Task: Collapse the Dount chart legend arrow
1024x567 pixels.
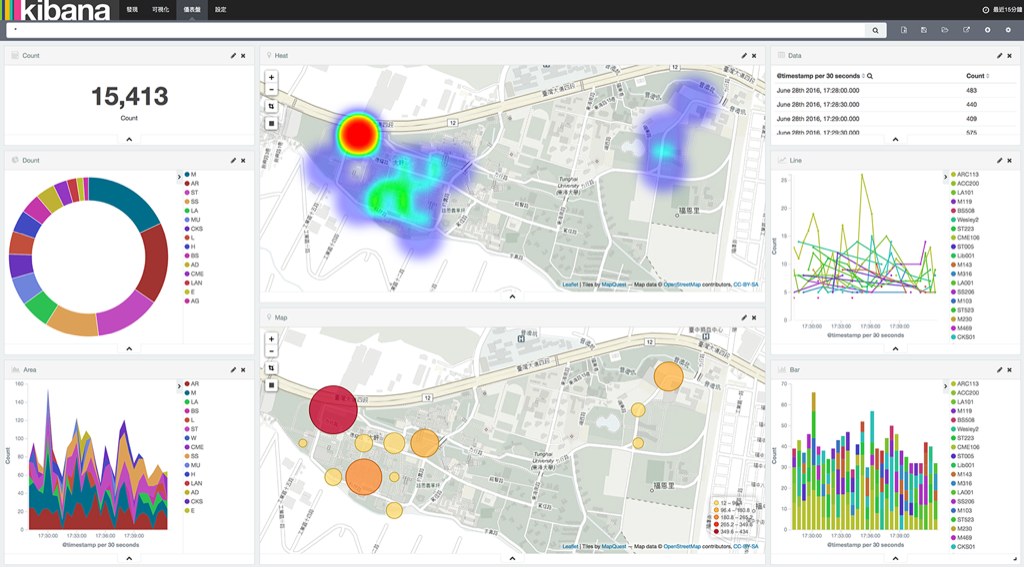Action: point(179,176)
